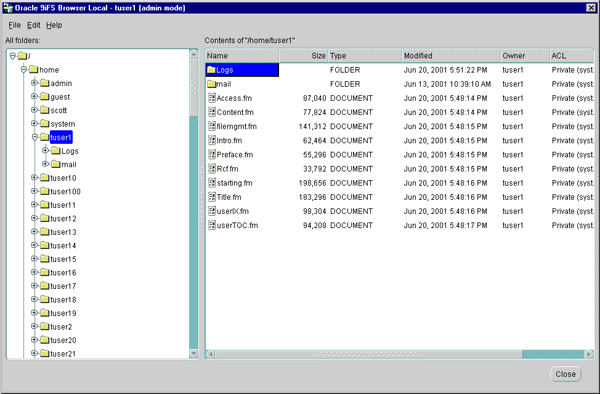Select tuser19 in the folder tree
This screenshot has height=394, width=600.
[x=63, y=313]
